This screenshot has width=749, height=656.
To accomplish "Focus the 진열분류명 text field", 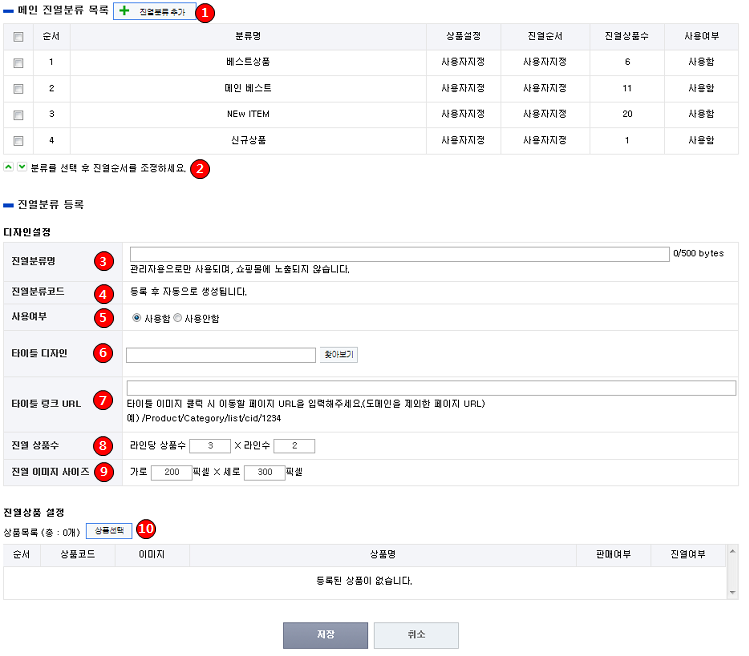I will coord(399,254).
